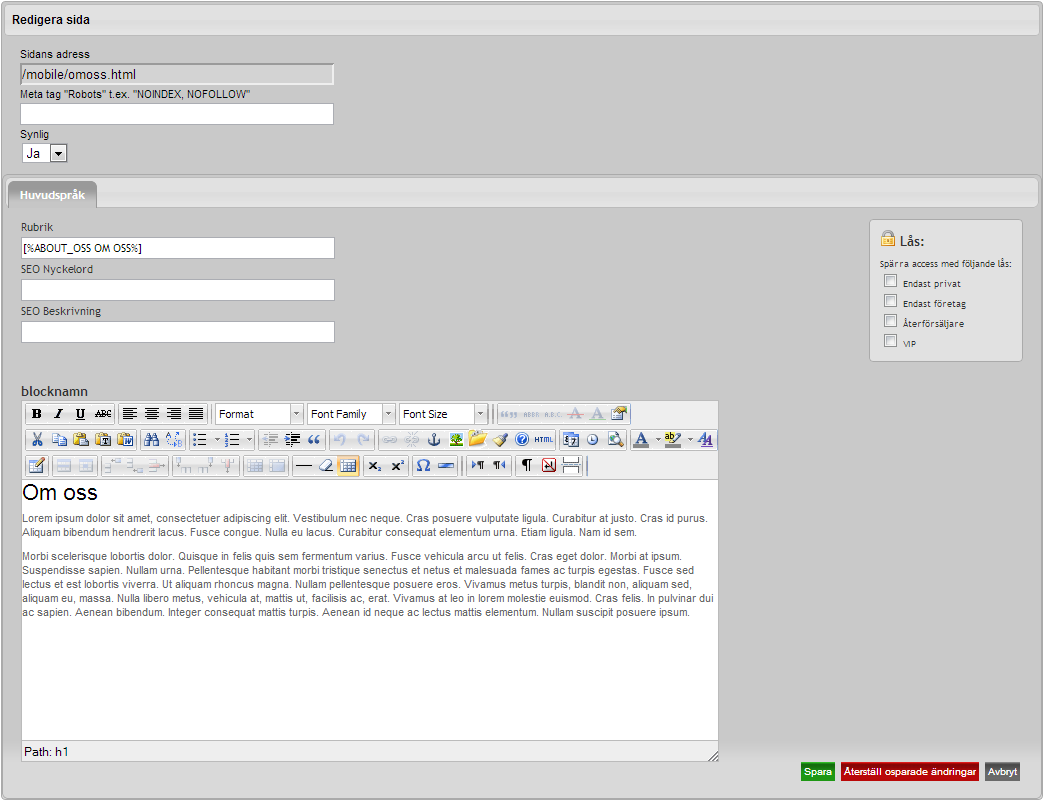Open the Font Size dropdown

coord(444,414)
